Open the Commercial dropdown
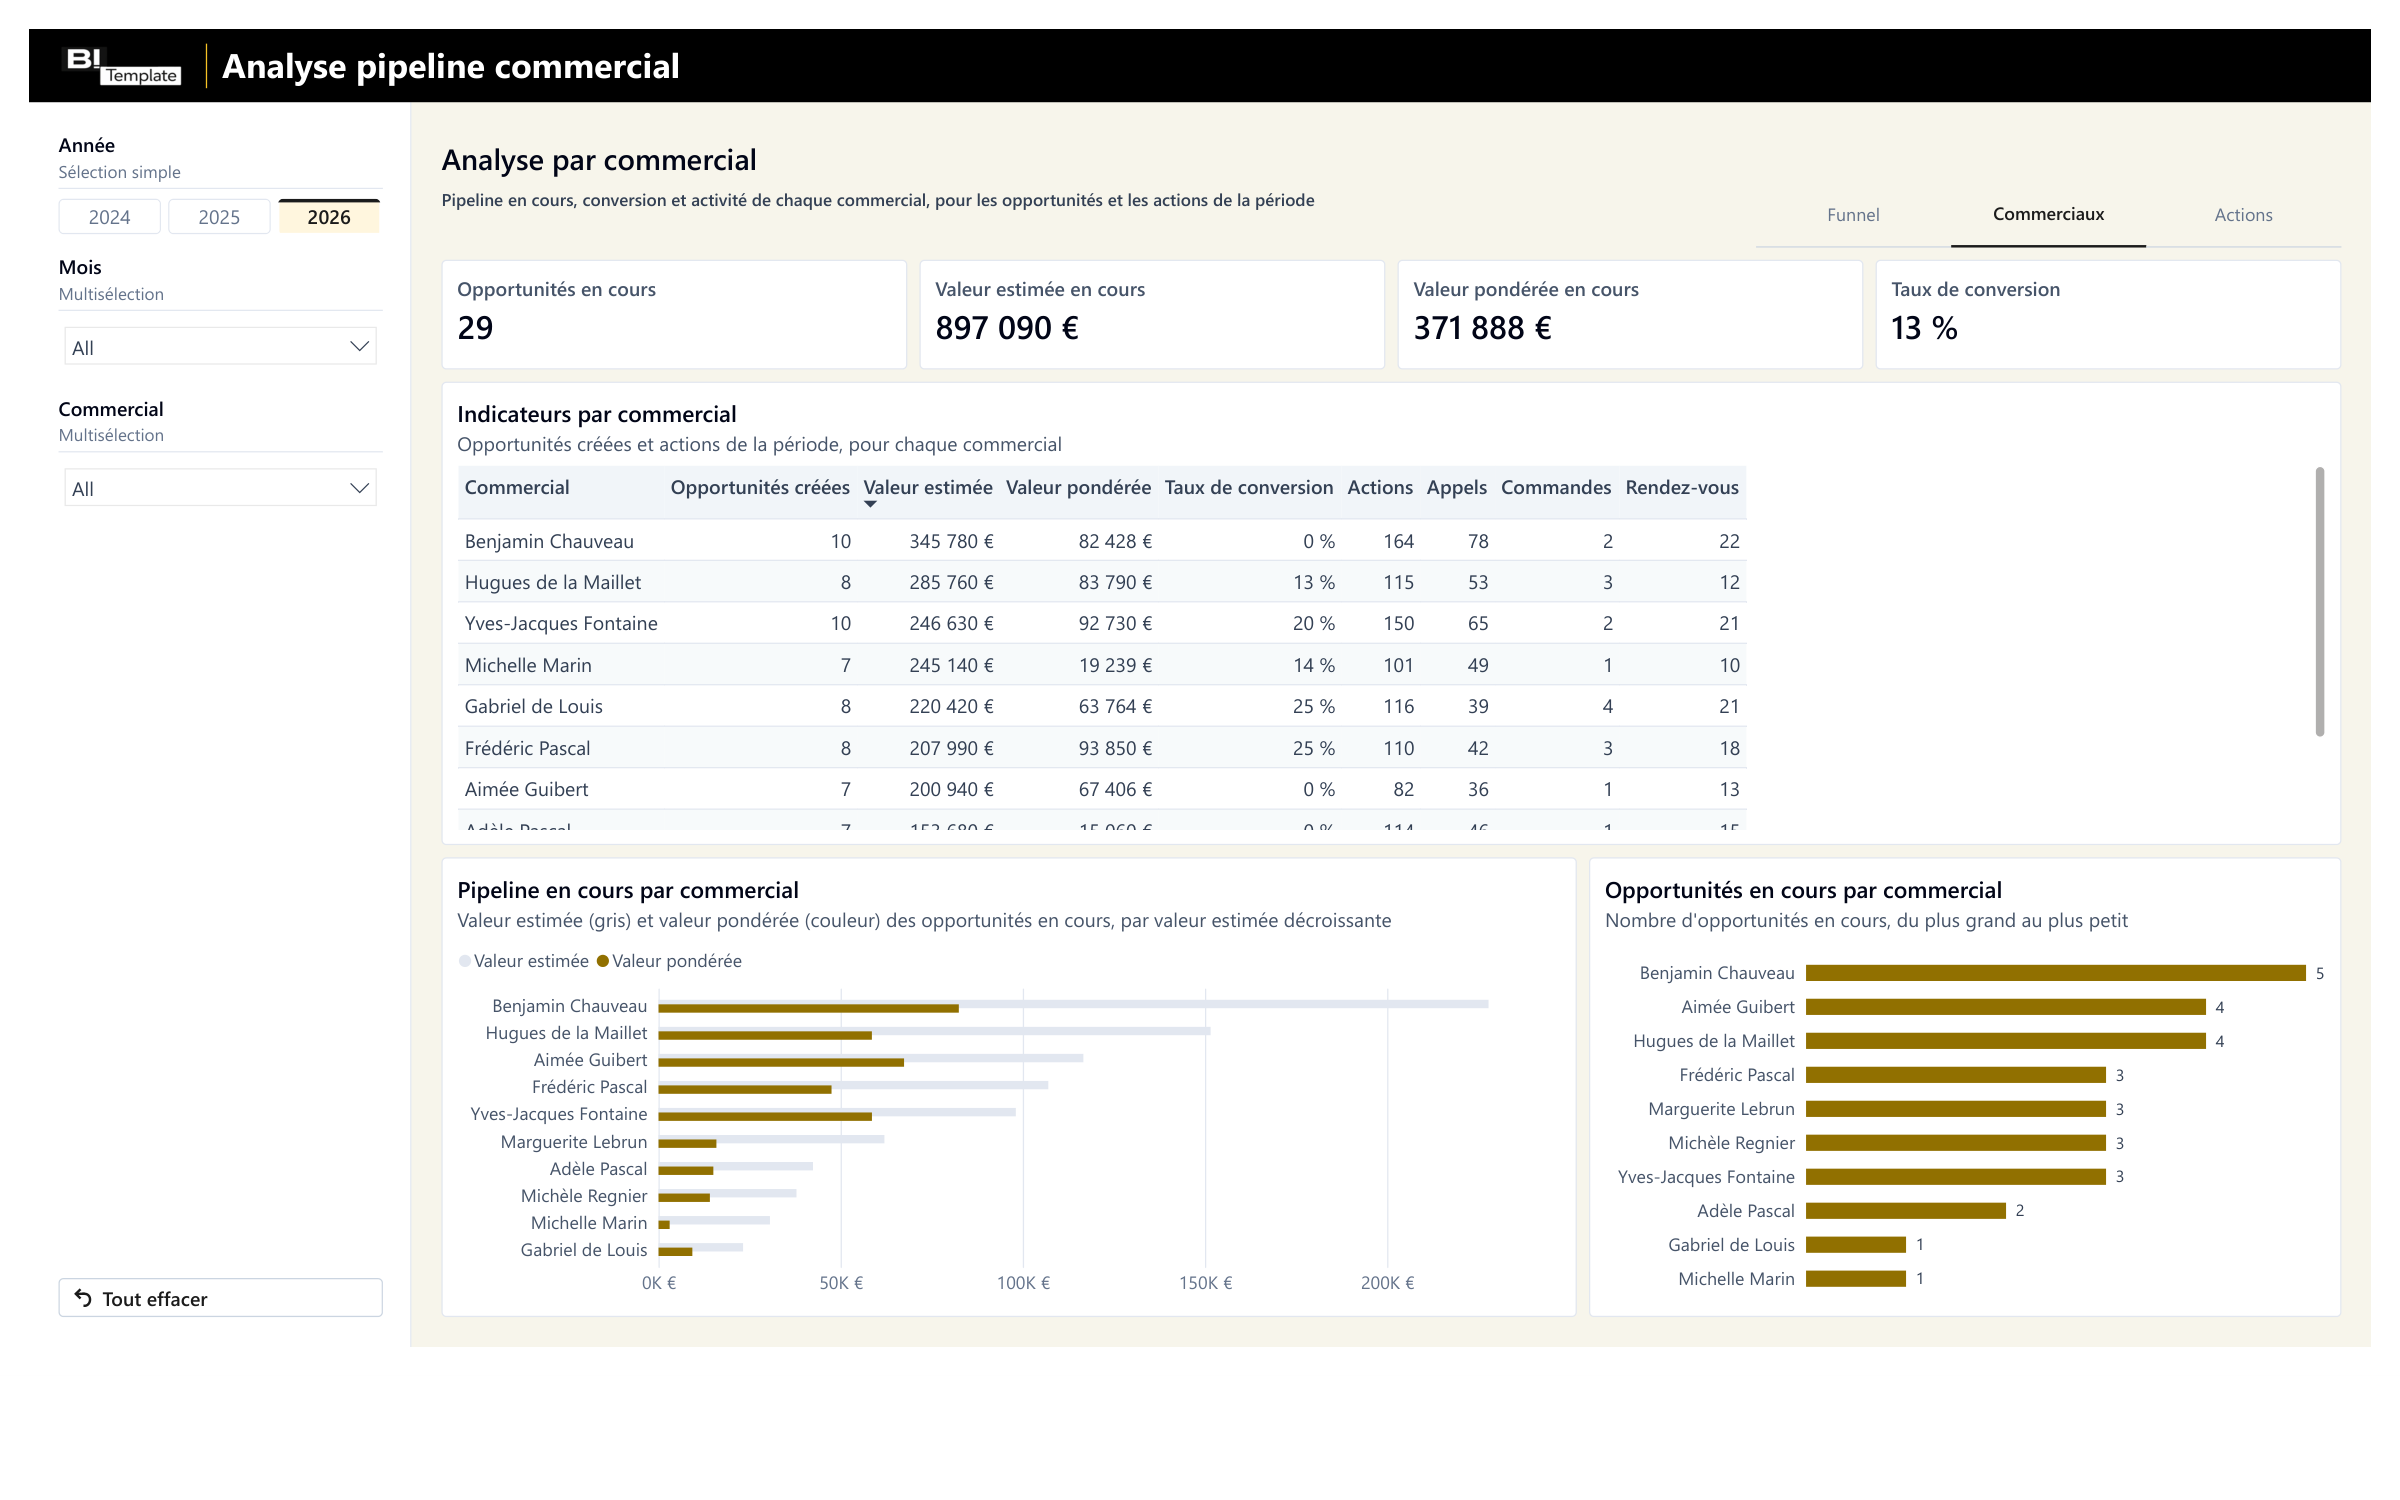The image size is (2400, 1500). [x=220, y=488]
